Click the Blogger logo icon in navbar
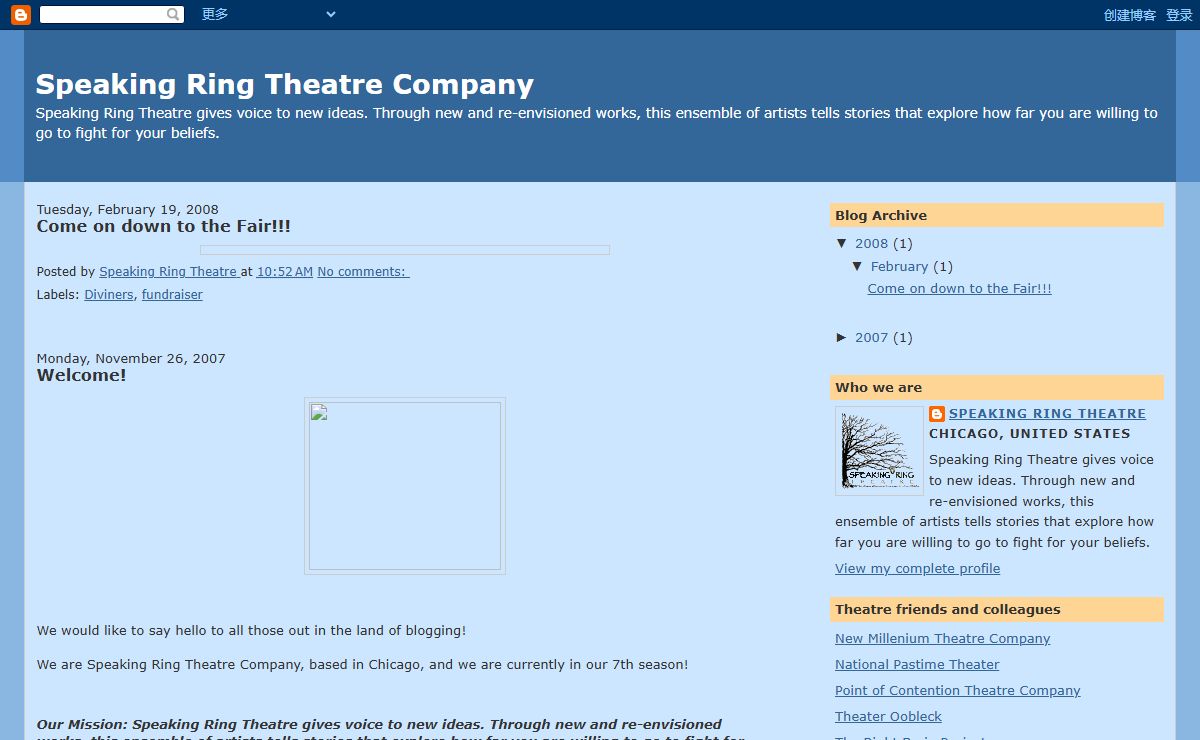This screenshot has height=740, width=1200. pos(21,15)
